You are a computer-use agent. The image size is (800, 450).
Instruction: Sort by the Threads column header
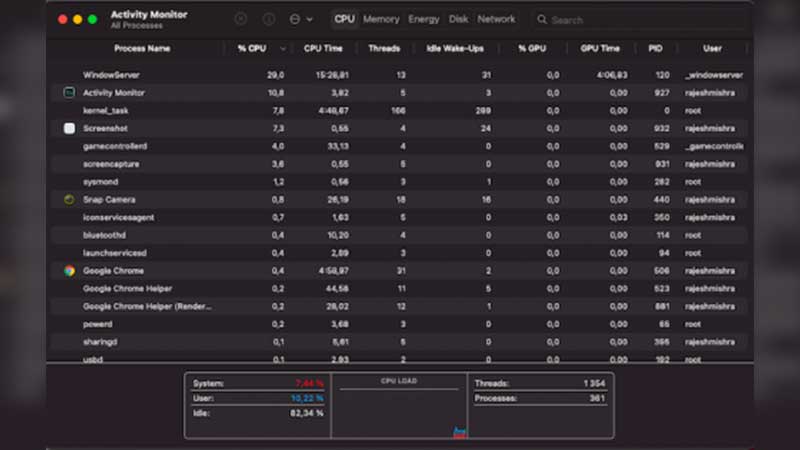[384, 48]
